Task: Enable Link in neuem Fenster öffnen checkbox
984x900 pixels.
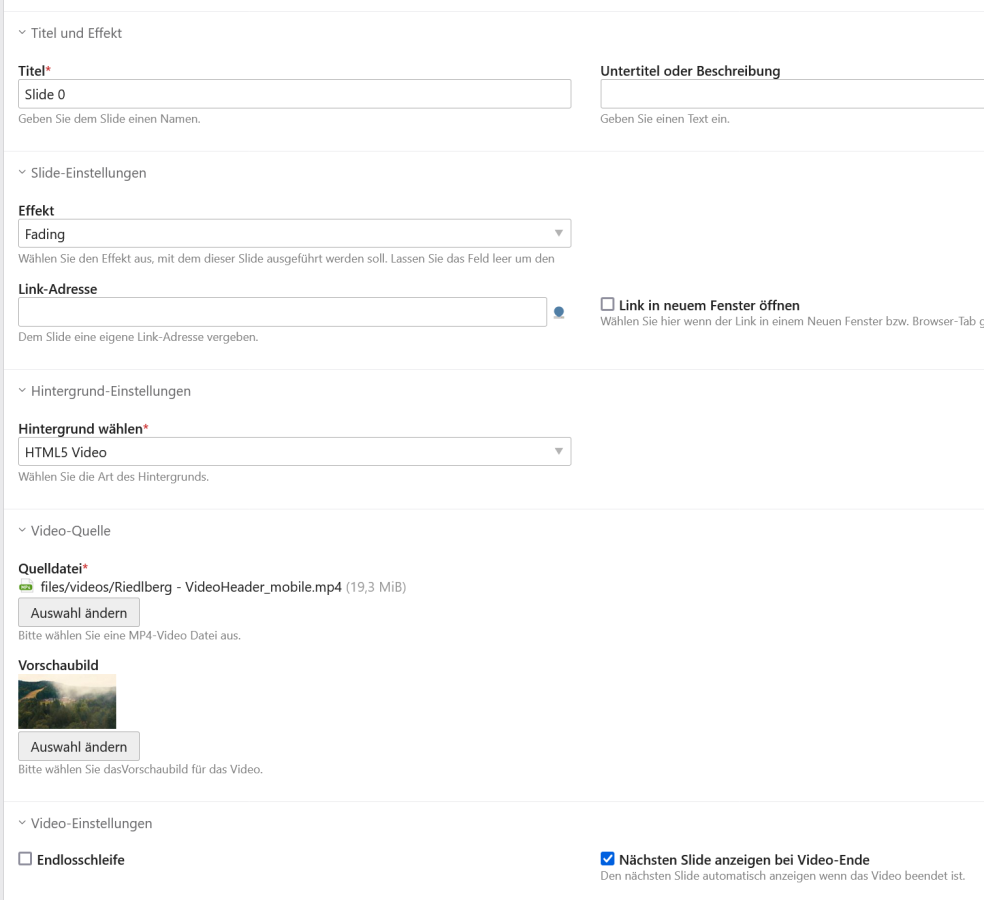Action: tap(607, 304)
